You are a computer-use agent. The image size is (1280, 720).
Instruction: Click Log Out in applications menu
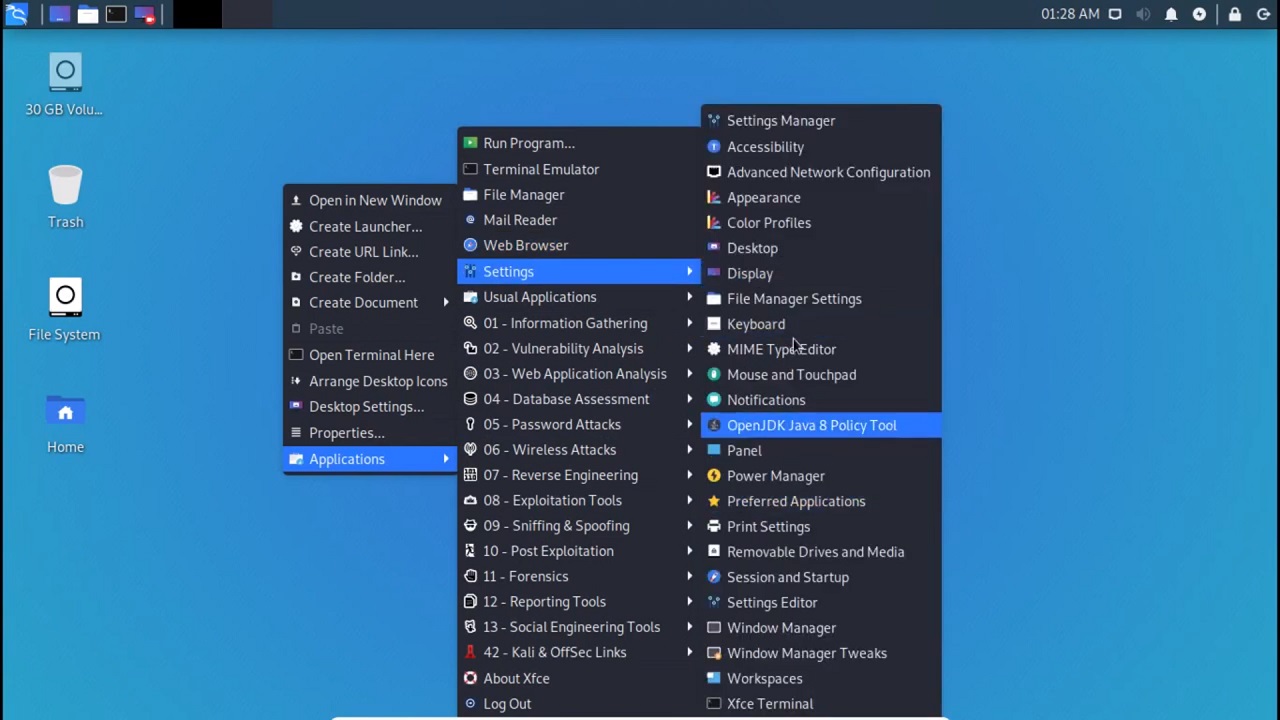pyautogui.click(x=507, y=703)
